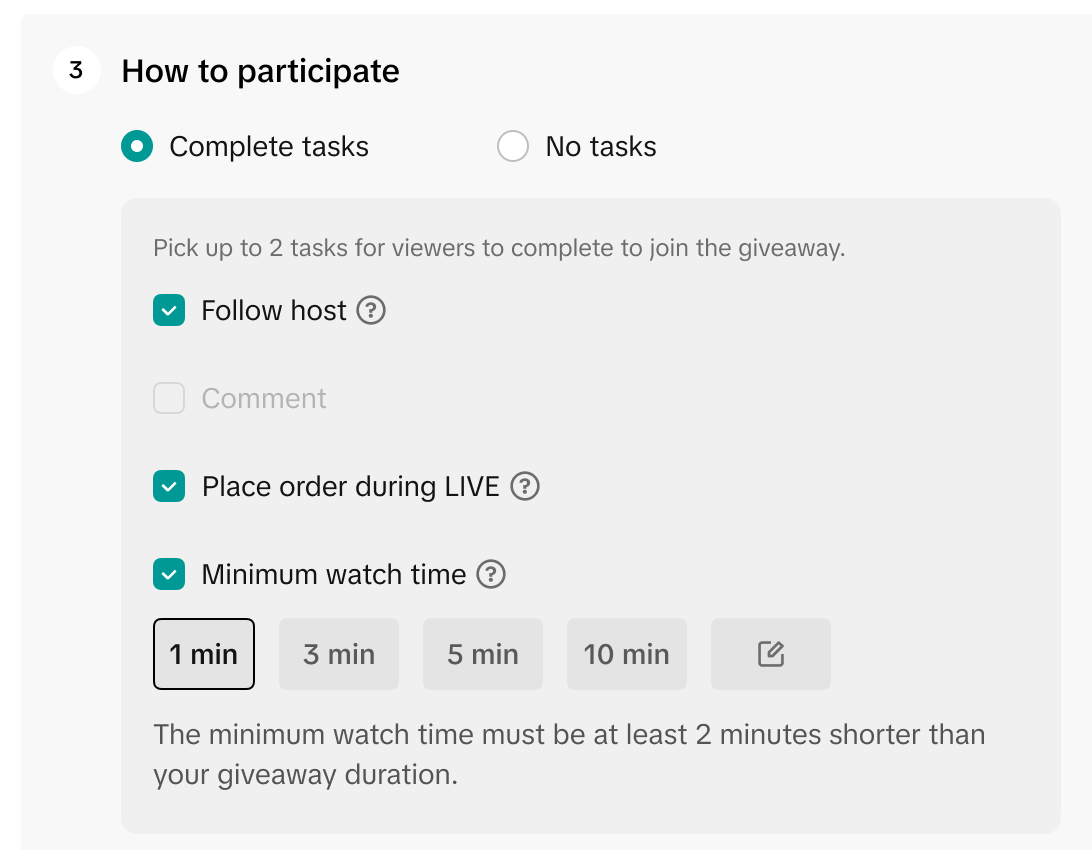Screen dimensions: 1092x850
Task: Toggle the Minimum watch time checkbox
Action: pyautogui.click(x=169, y=575)
